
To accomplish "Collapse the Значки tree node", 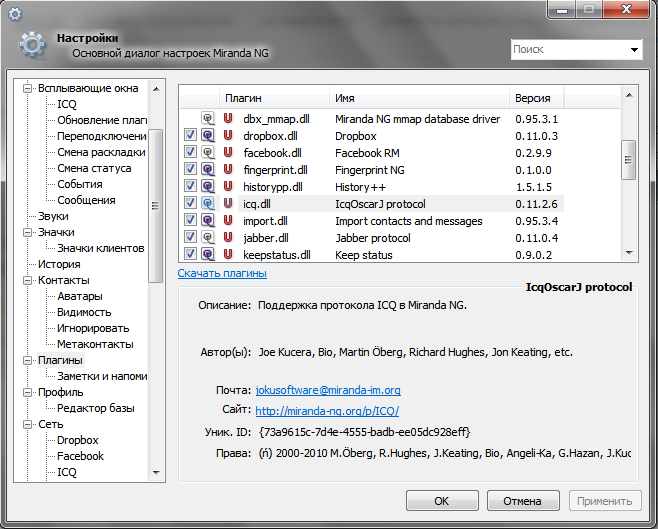I will [x=27, y=232].
